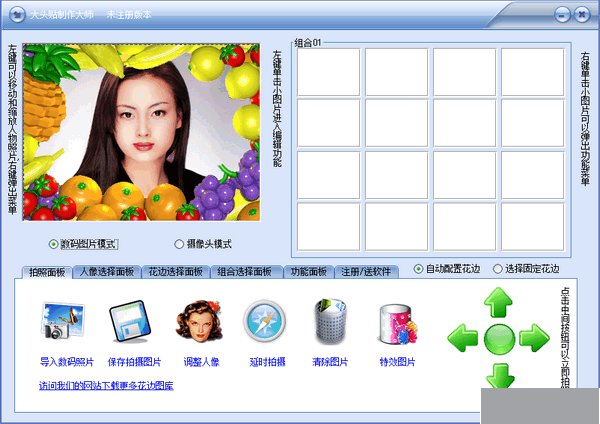This screenshot has width=600, height=424.
Task: Click the green down arrow
Action: tap(499, 375)
